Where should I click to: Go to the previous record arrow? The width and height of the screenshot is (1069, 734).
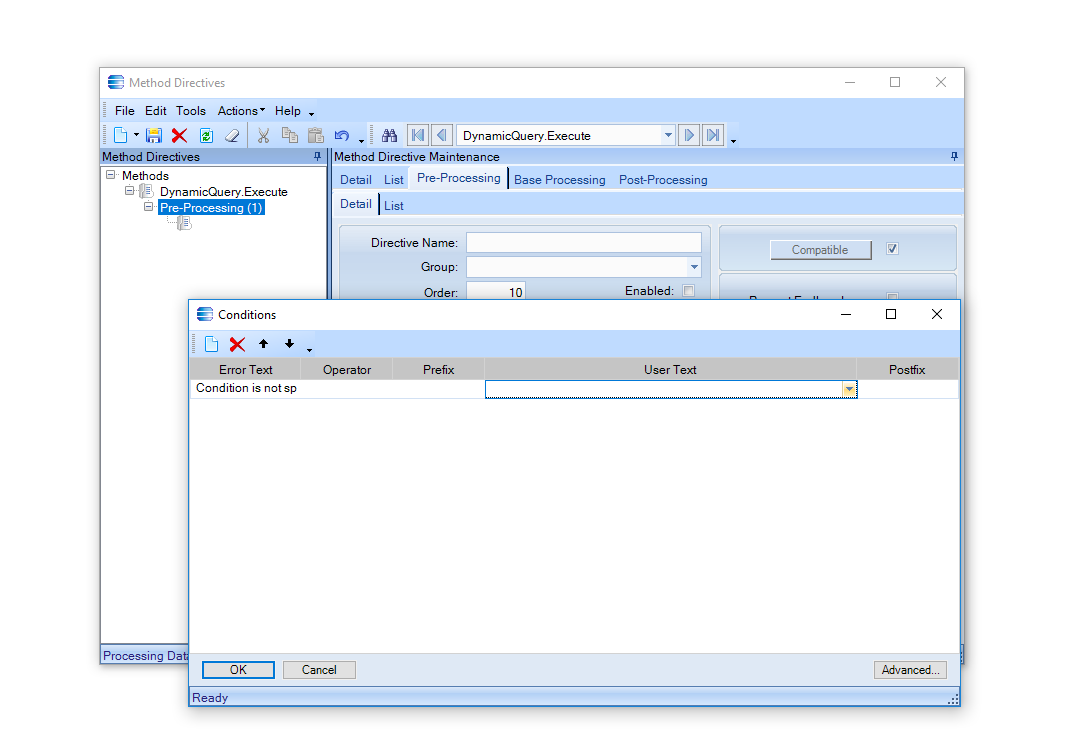(442, 135)
